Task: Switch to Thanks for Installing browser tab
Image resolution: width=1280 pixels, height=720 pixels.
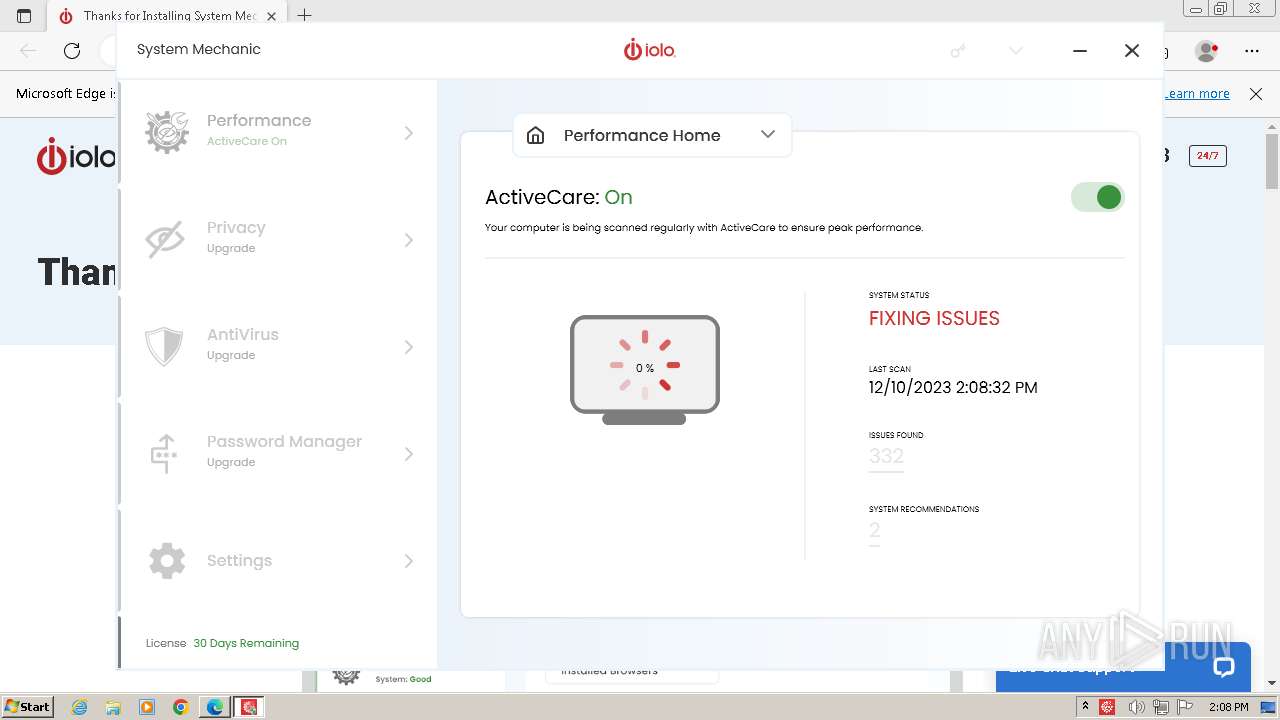Action: click(168, 16)
